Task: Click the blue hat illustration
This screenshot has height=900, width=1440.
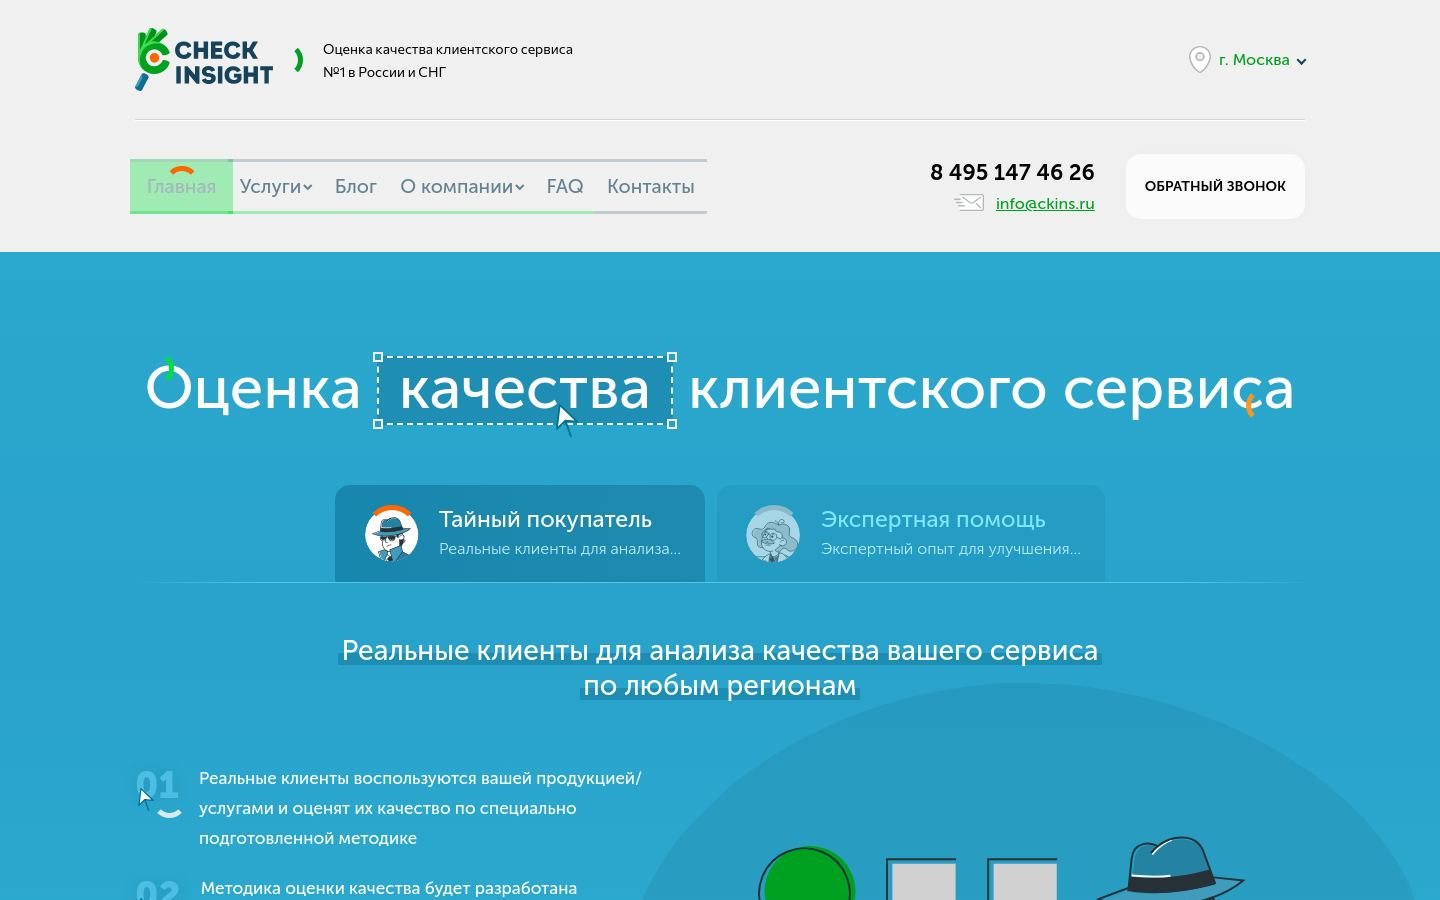Action: click(x=1170, y=868)
